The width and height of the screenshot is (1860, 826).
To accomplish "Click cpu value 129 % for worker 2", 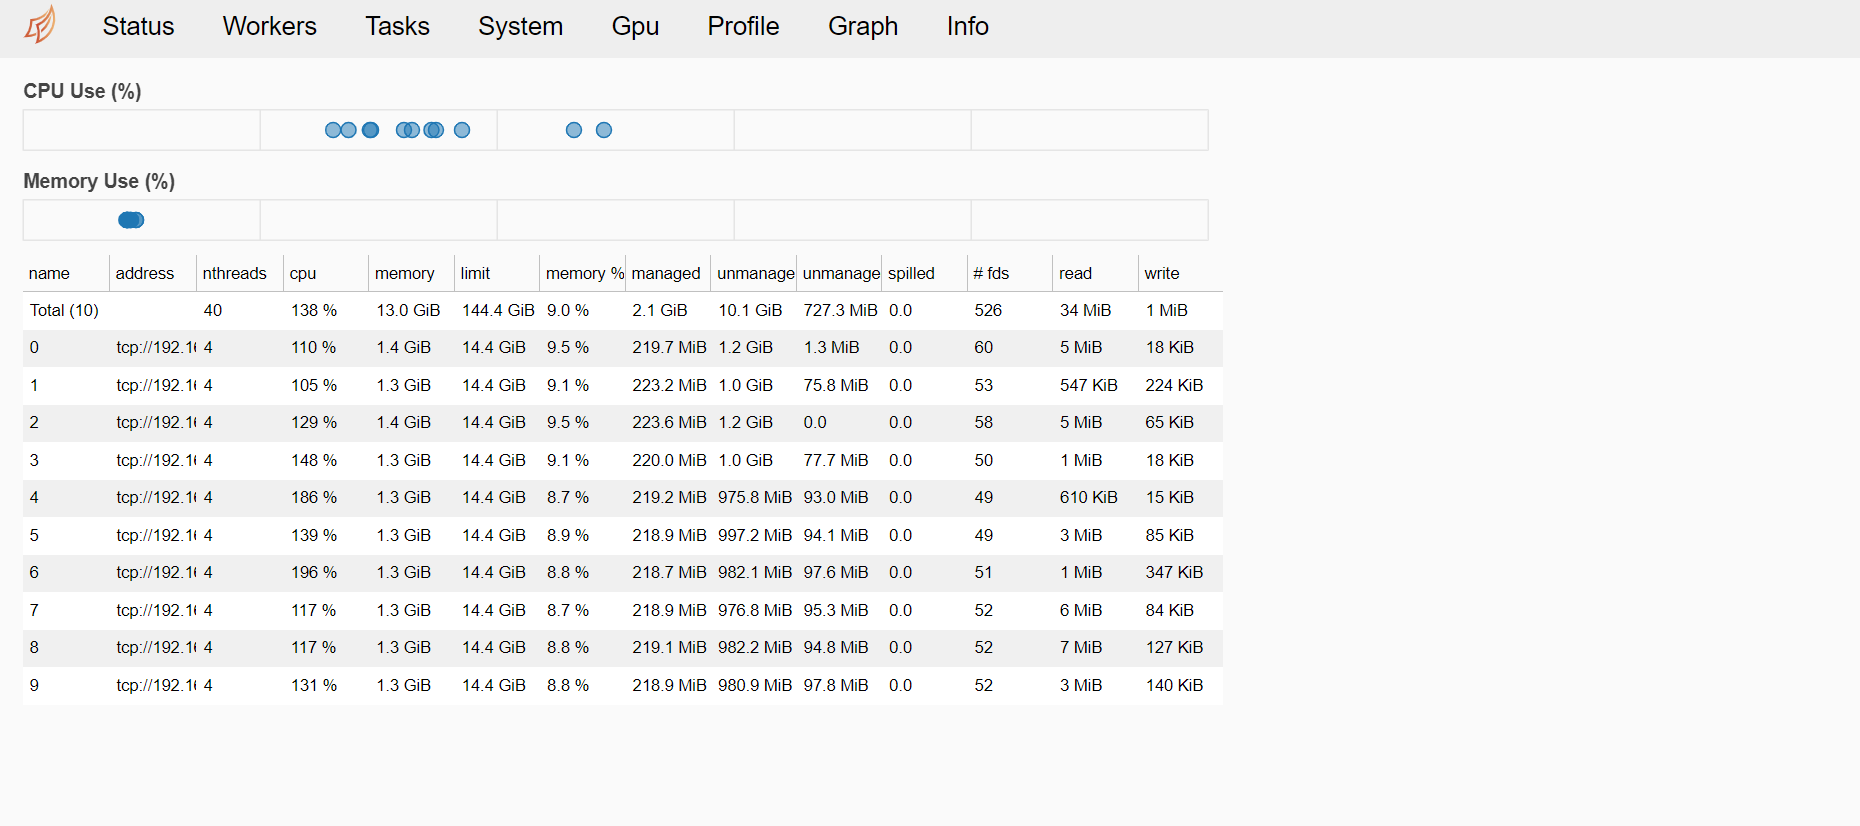I will coord(314,422).
